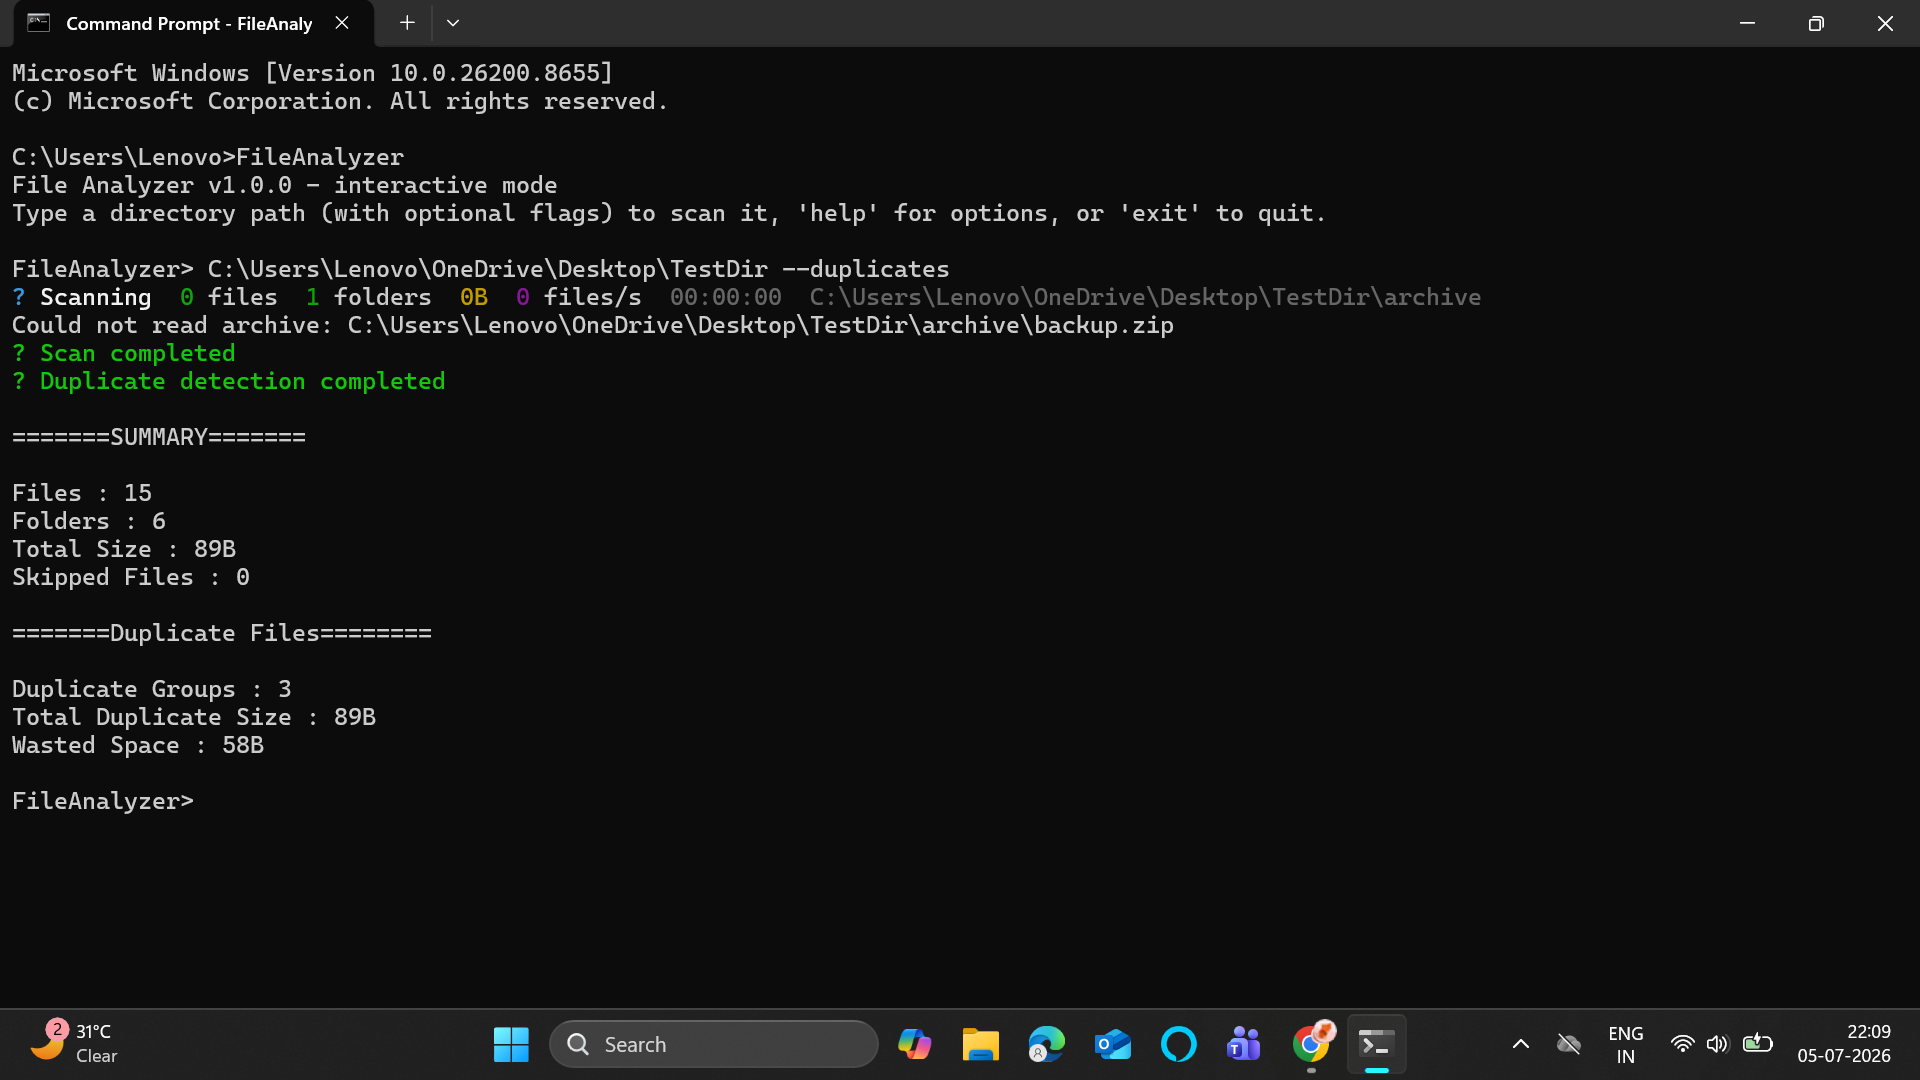Click the 'C:\Users\Lenovo>FileAnalyzer' command line
Viewport: 1920px width, 1080px height.
(208, 157)
